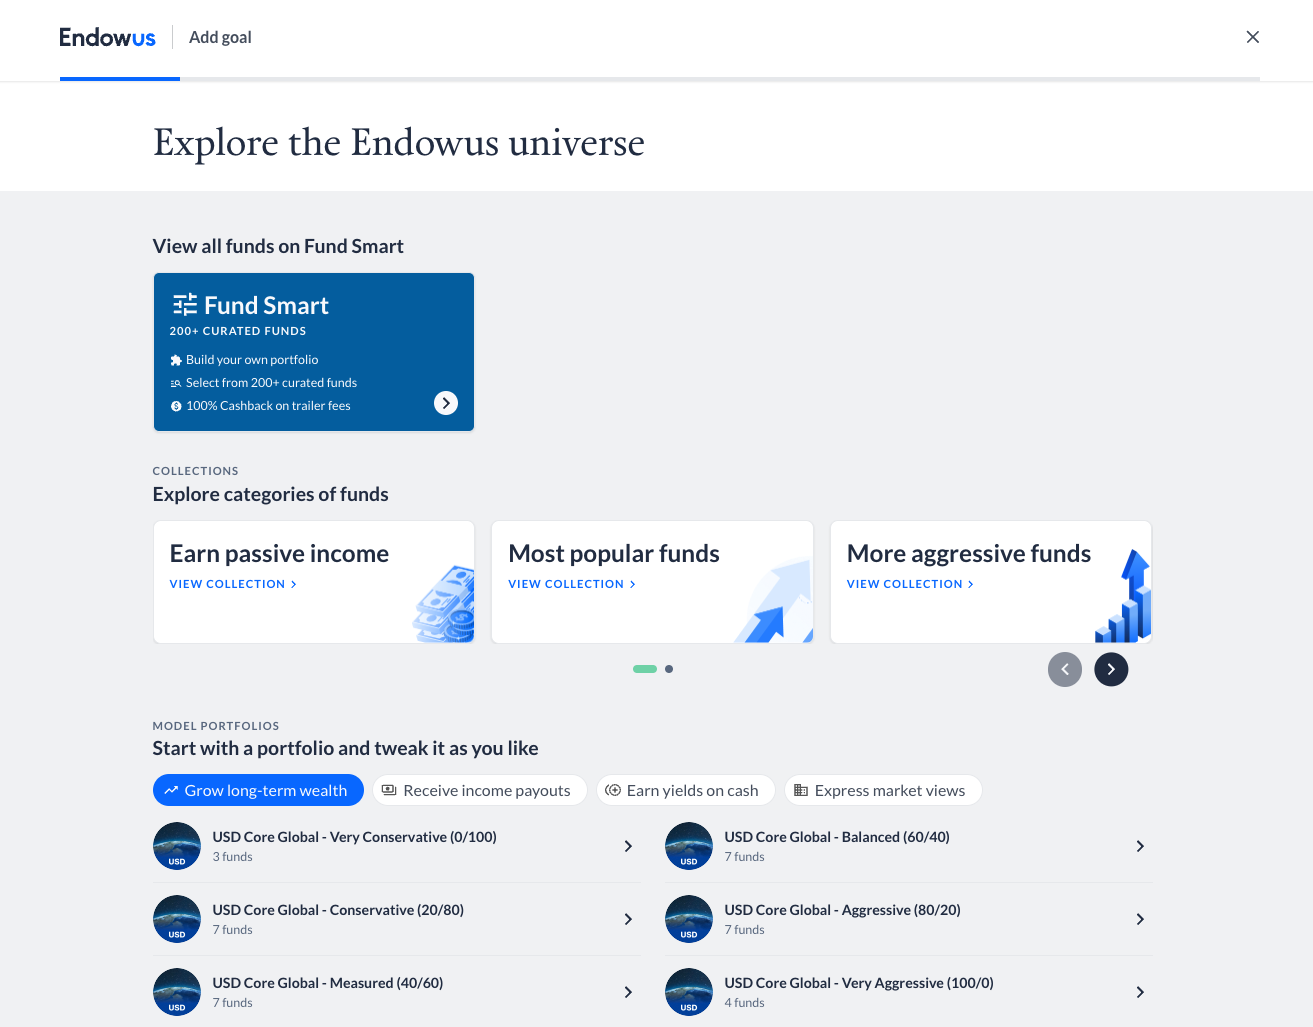Expand chevron for Conservative (20/80) row
The width and height of the screenshot is (1313, 1027).
click(628, 919)
